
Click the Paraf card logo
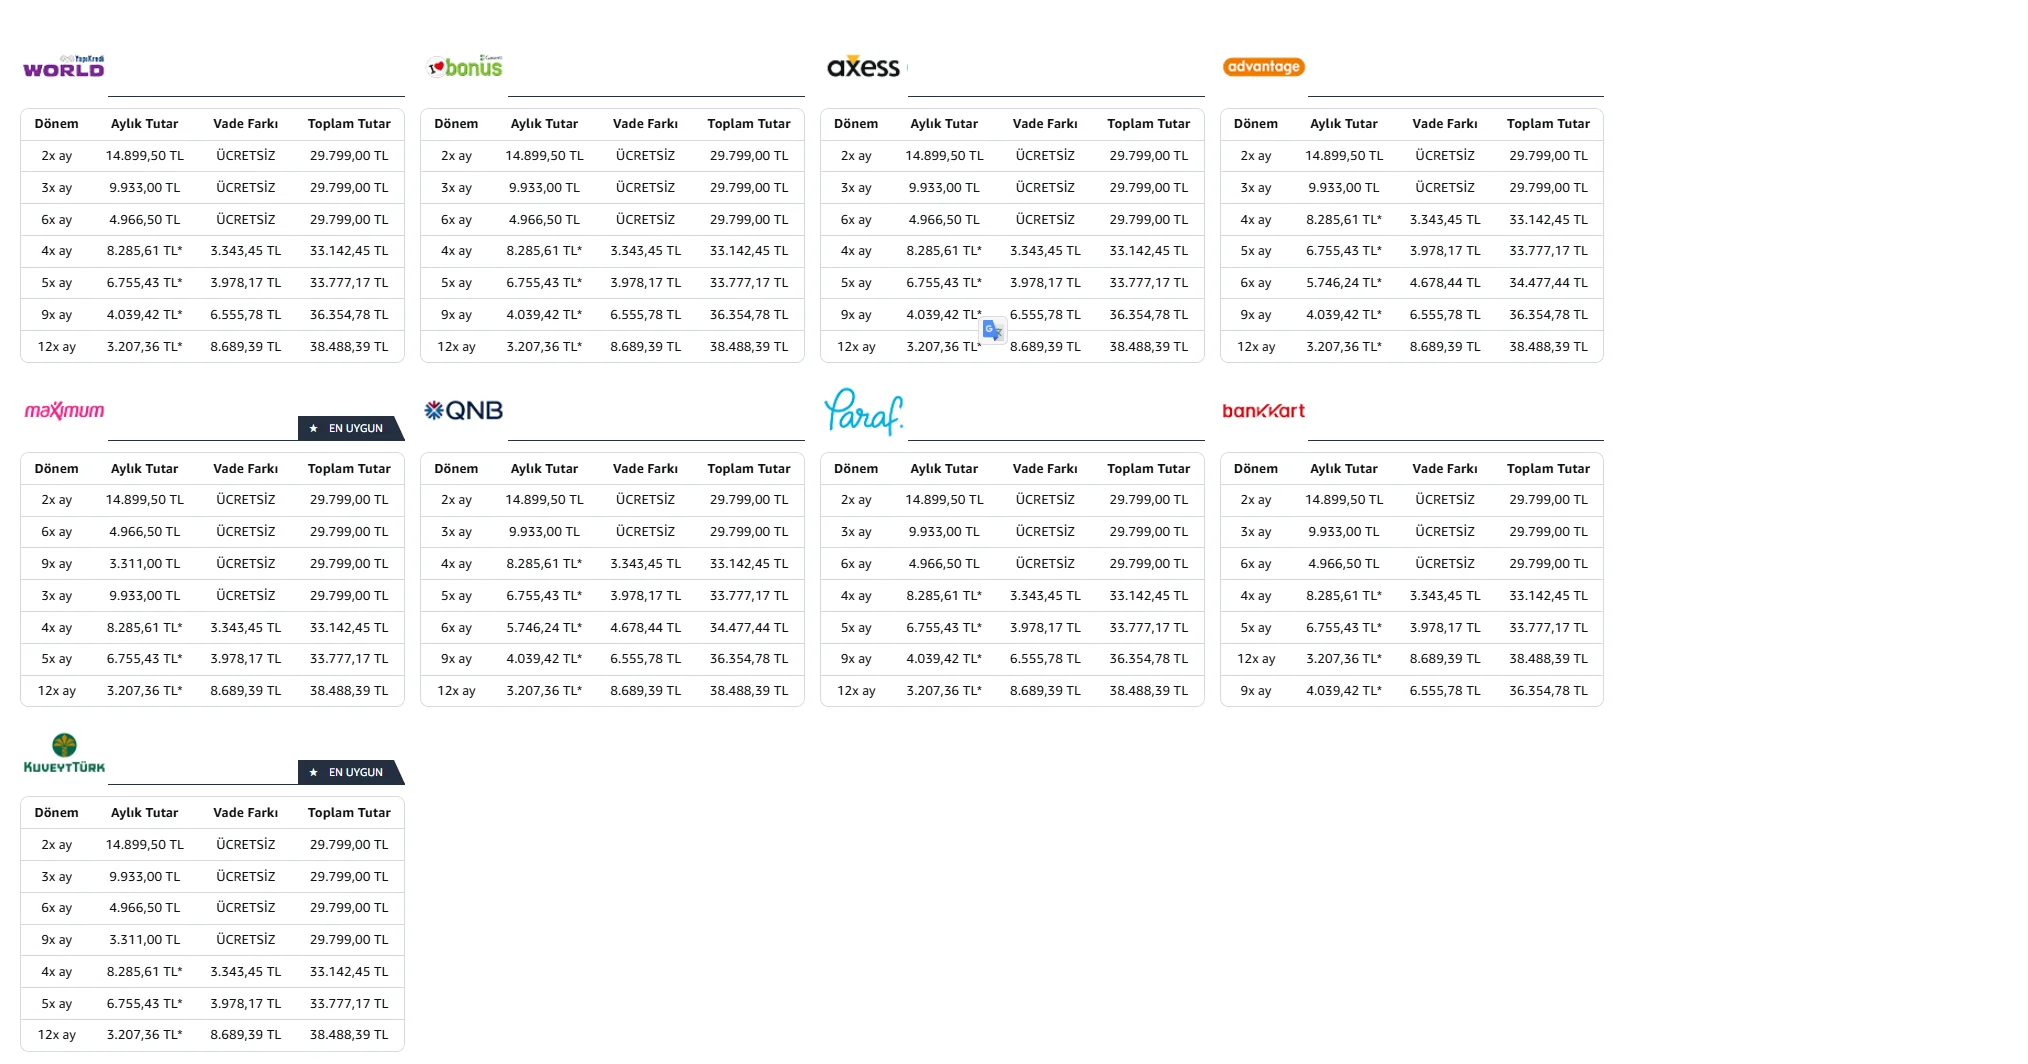coord(864,411)
